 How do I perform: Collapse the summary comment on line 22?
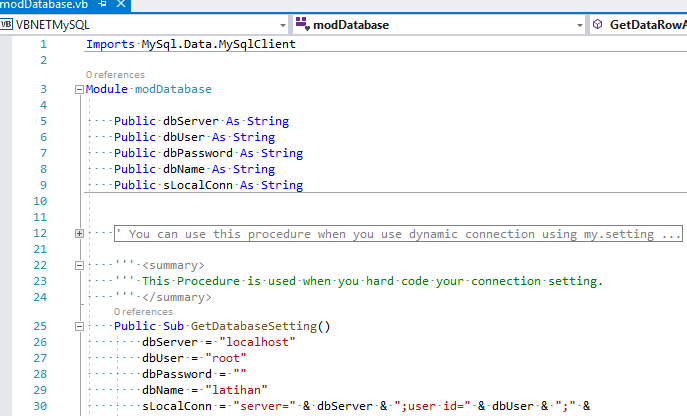point(79,266)
